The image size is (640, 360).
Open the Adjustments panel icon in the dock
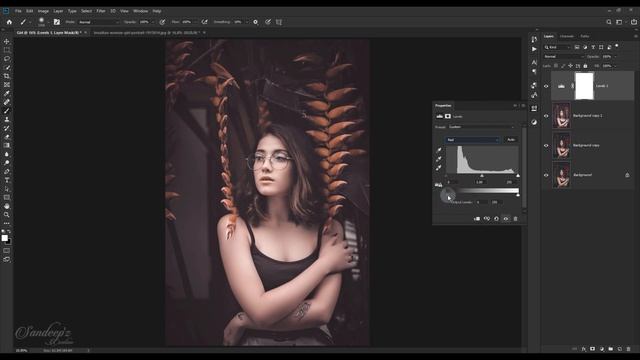click(x=534, y=122)
